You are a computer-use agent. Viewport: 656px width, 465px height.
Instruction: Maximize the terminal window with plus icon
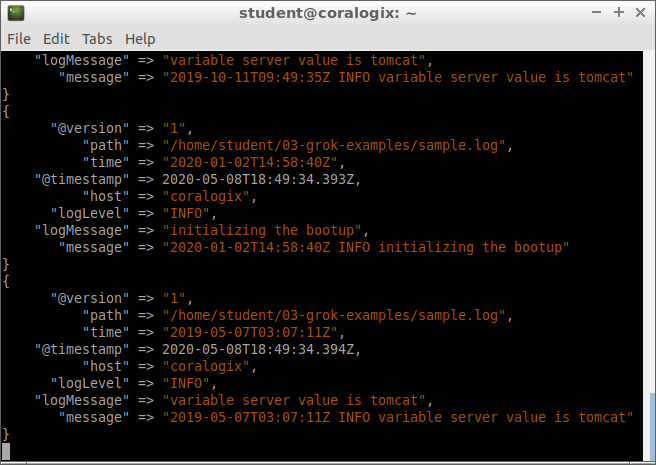(x=619, y=13)
